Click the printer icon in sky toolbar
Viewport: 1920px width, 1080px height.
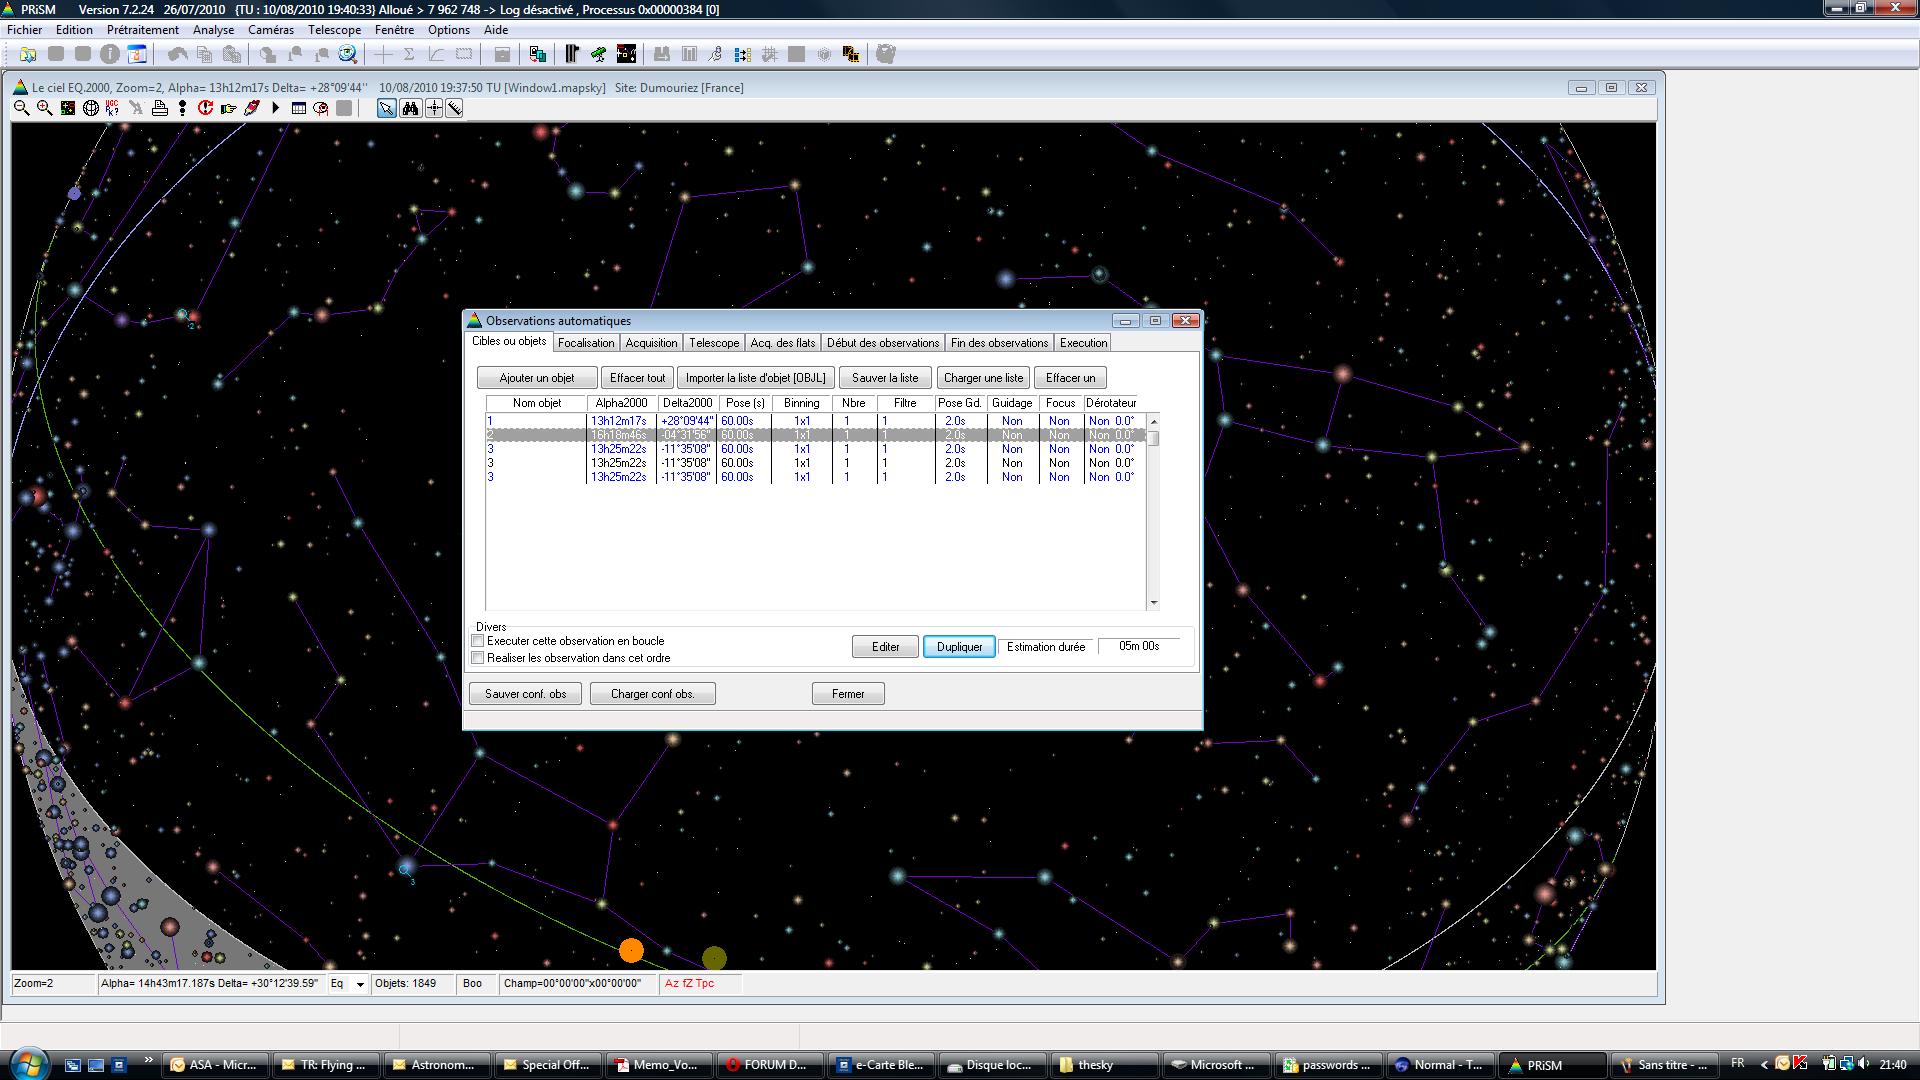tap(159, 108)
